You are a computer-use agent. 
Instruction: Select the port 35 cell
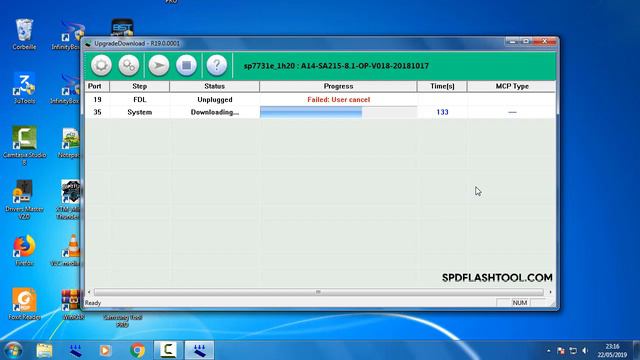[x=97, y=112]
